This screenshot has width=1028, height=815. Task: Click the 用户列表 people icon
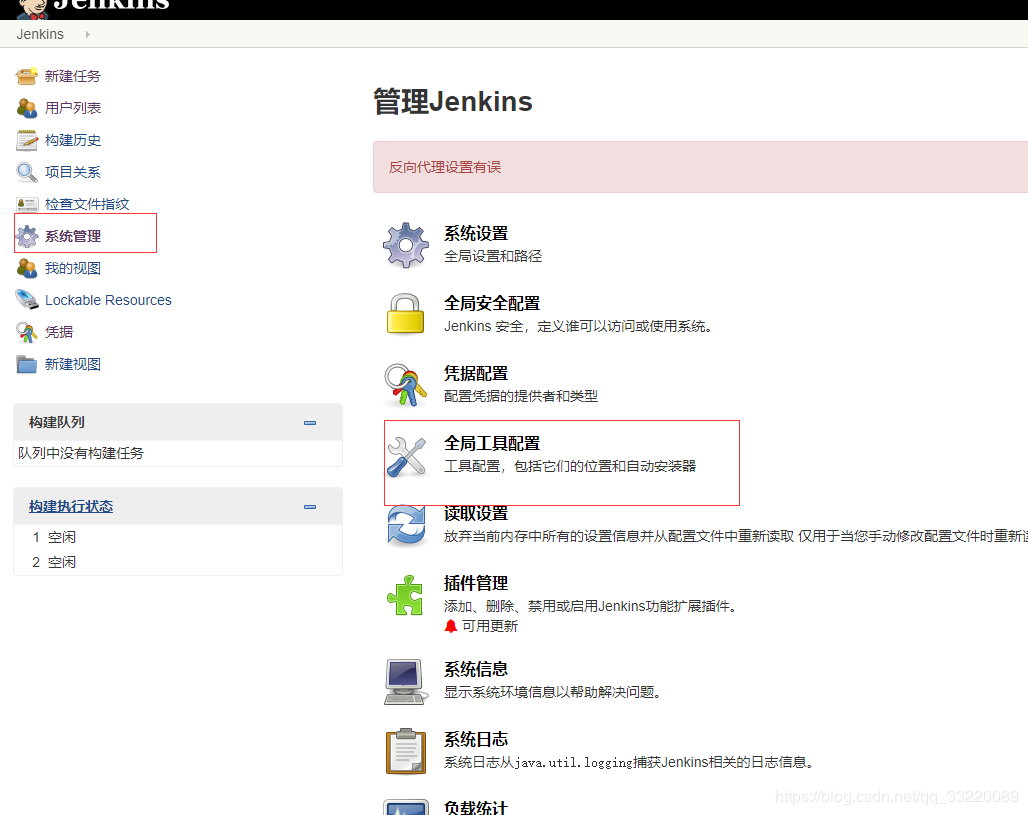(27, 108)
